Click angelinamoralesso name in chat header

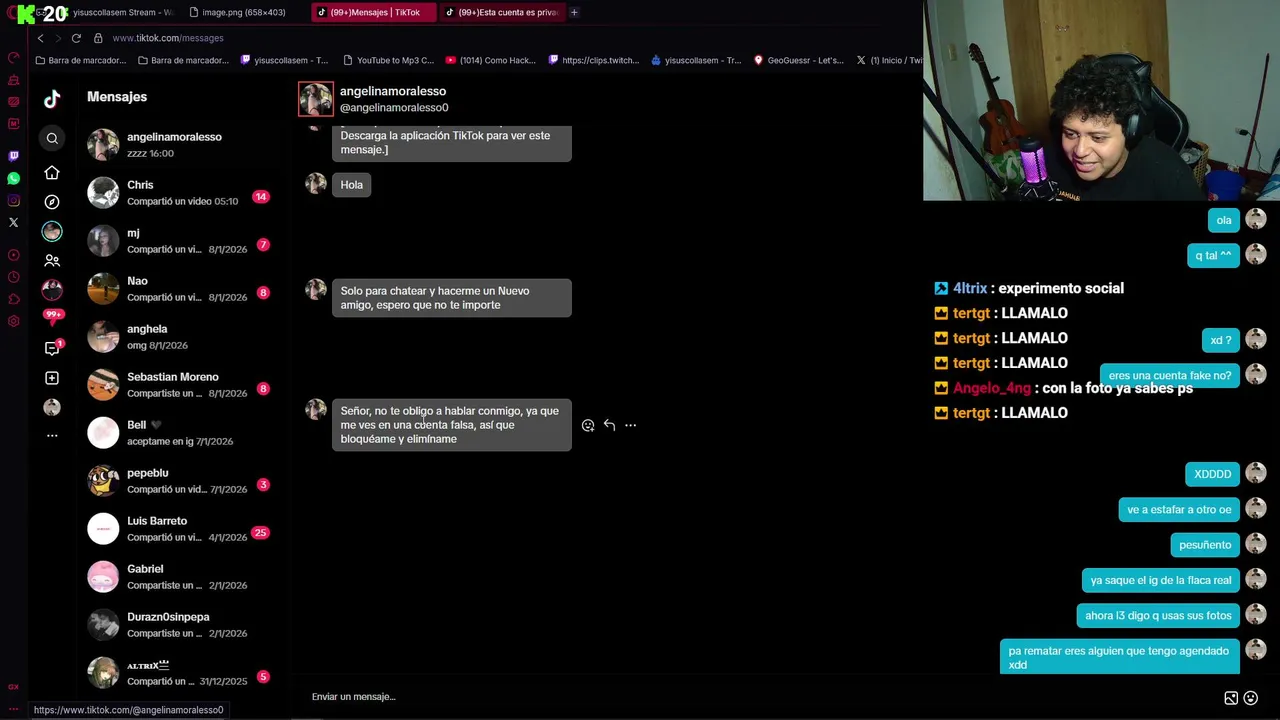coord(393,91)
